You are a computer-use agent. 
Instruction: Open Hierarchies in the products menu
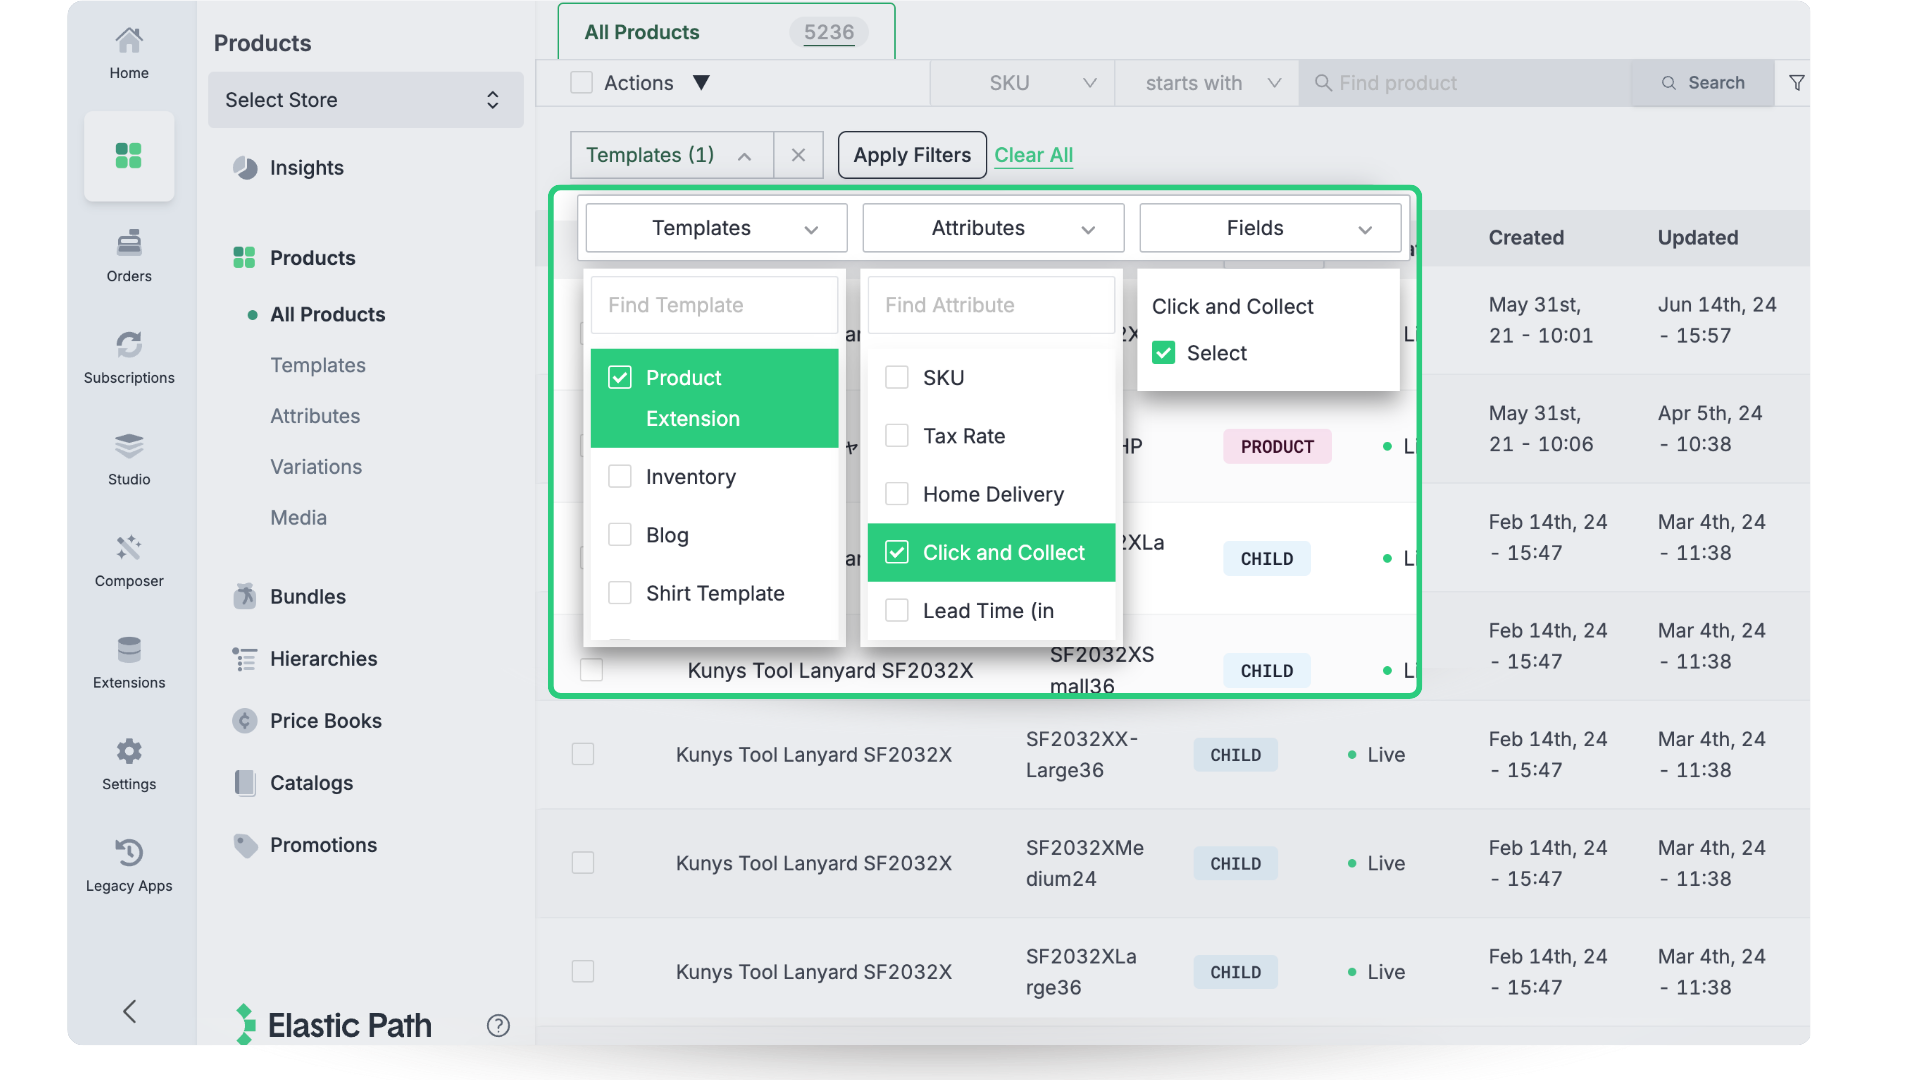pyautogui.click(x=323, y=659)
